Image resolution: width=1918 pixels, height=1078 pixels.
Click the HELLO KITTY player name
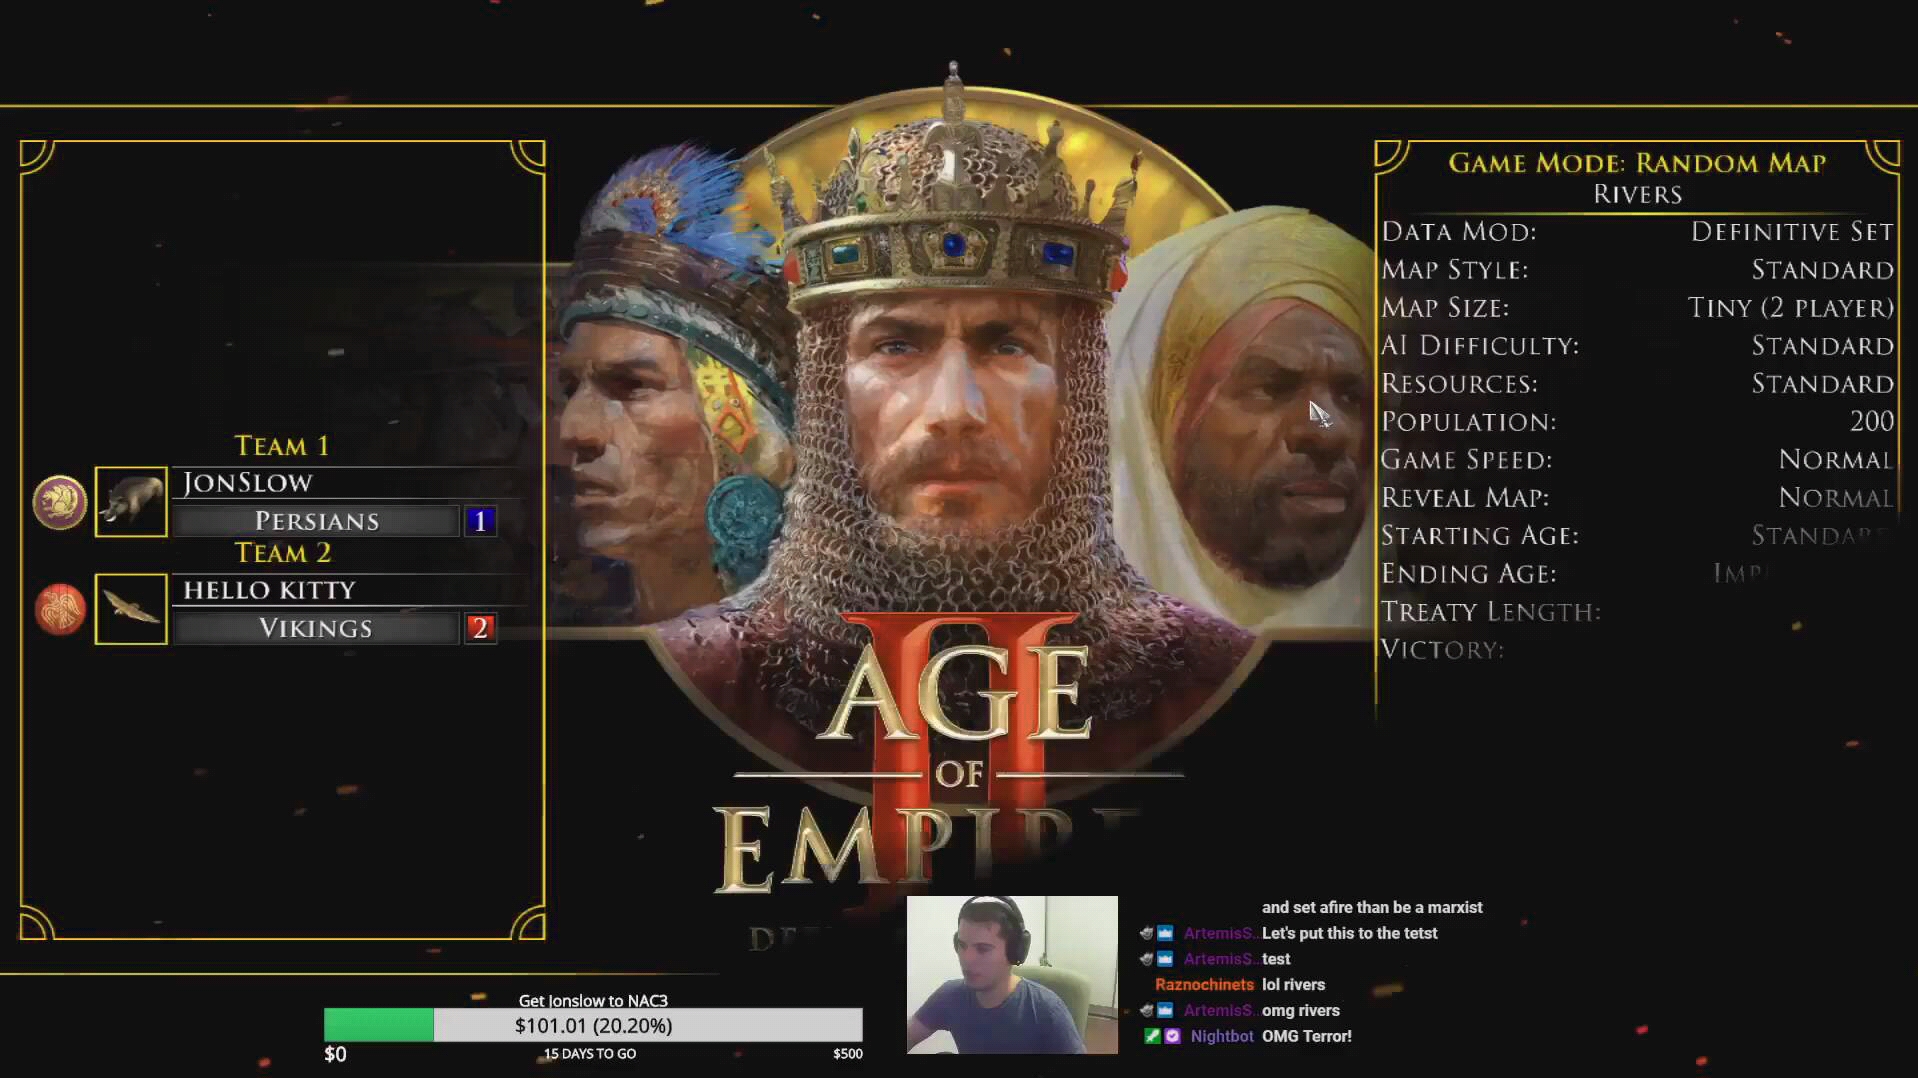[x=269, y=590]
